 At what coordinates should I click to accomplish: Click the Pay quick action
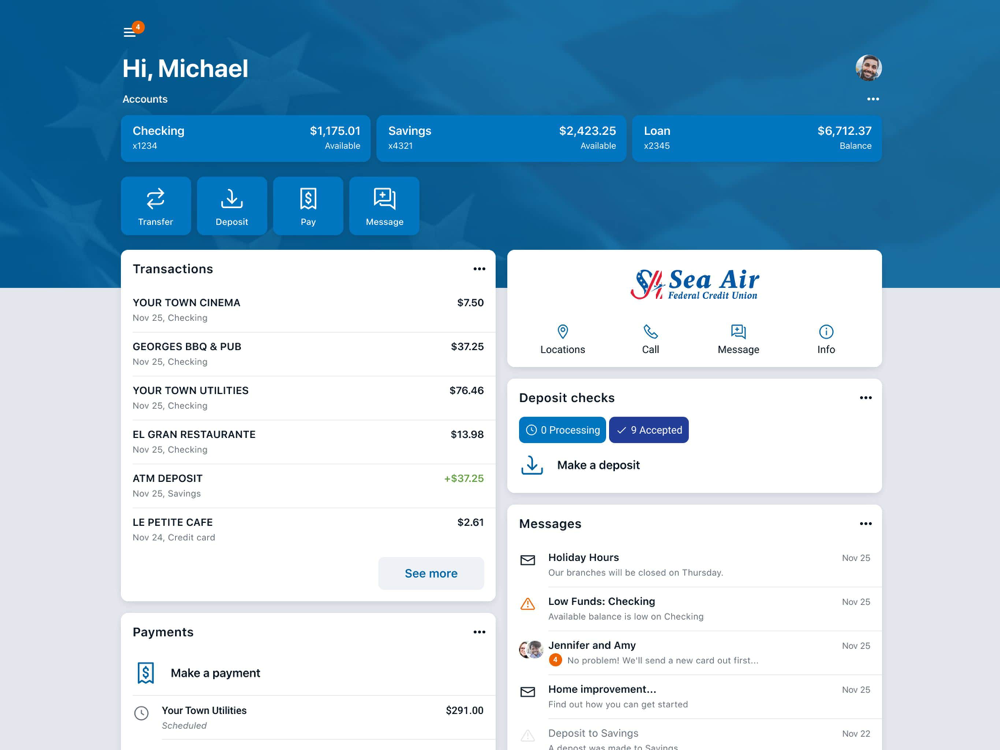[308, 206]
